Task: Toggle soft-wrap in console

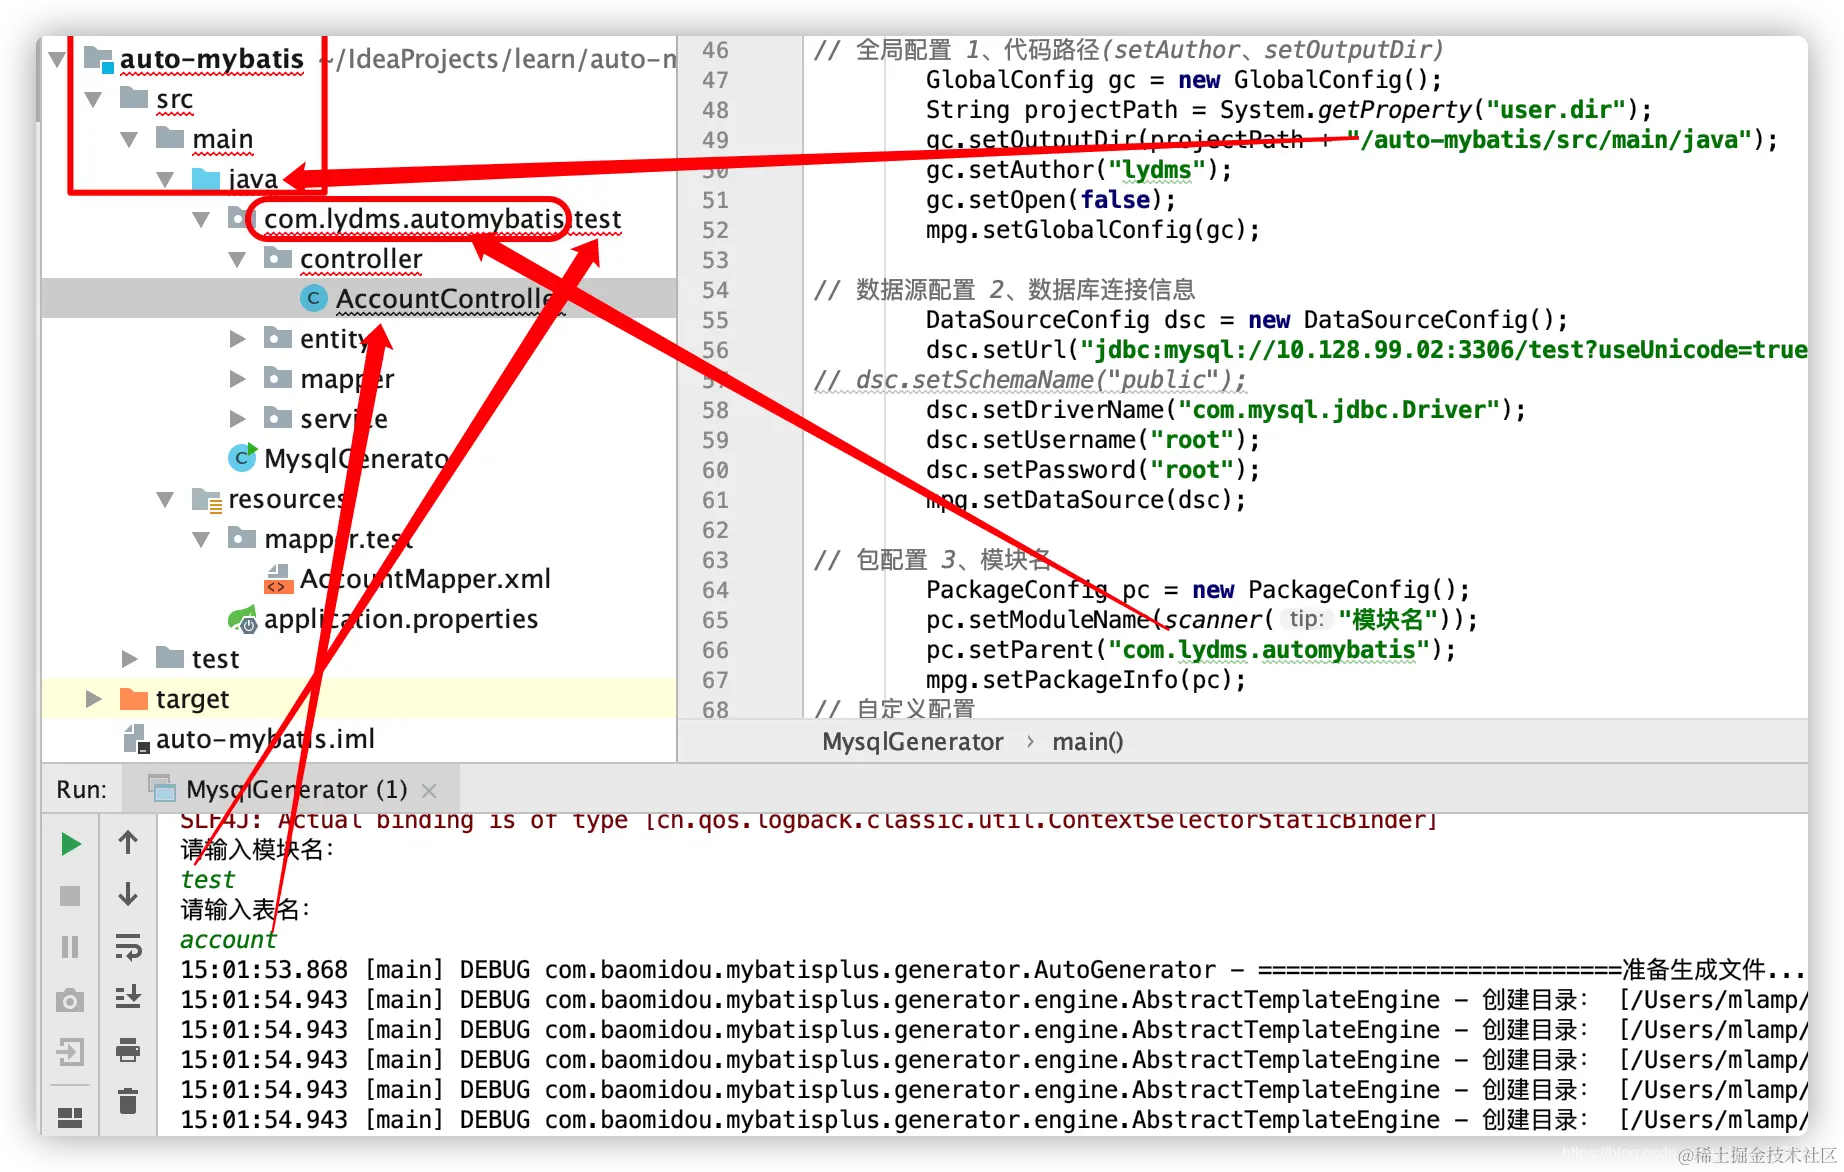Action: tap(128, 946)
